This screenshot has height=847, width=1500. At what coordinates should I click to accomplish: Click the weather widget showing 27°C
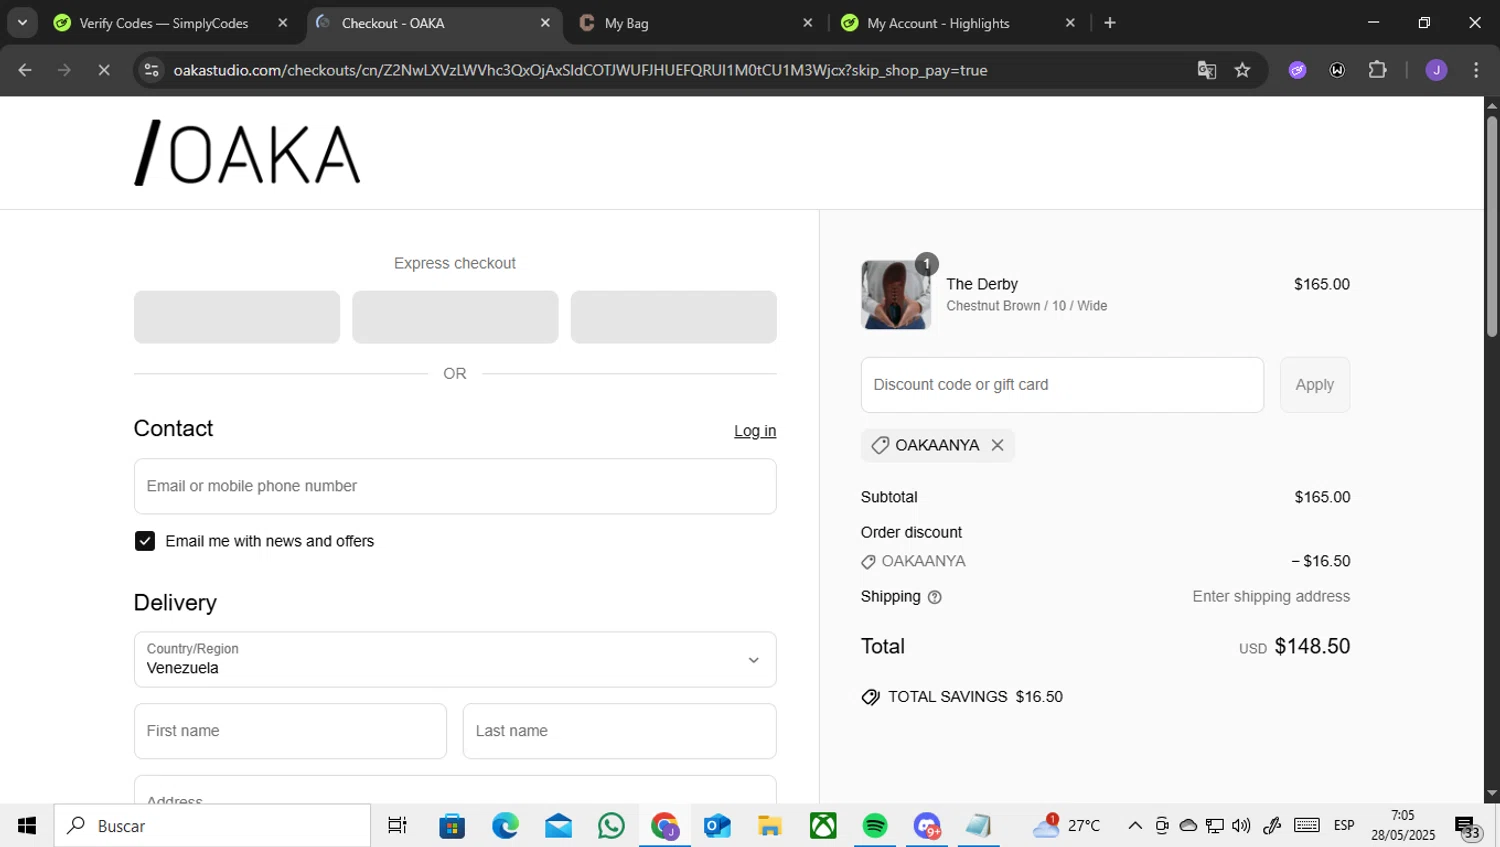click(x=1067, y=826)
